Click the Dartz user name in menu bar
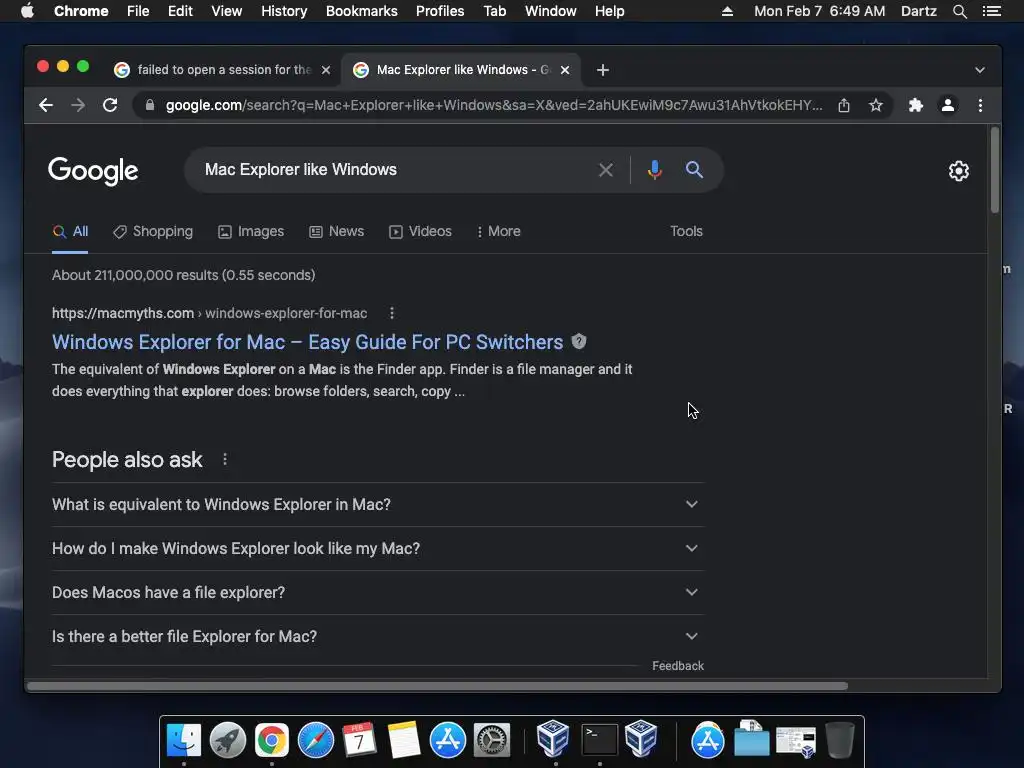The width and height of the screenshot is (1024, 768). (x=919, y=11)
